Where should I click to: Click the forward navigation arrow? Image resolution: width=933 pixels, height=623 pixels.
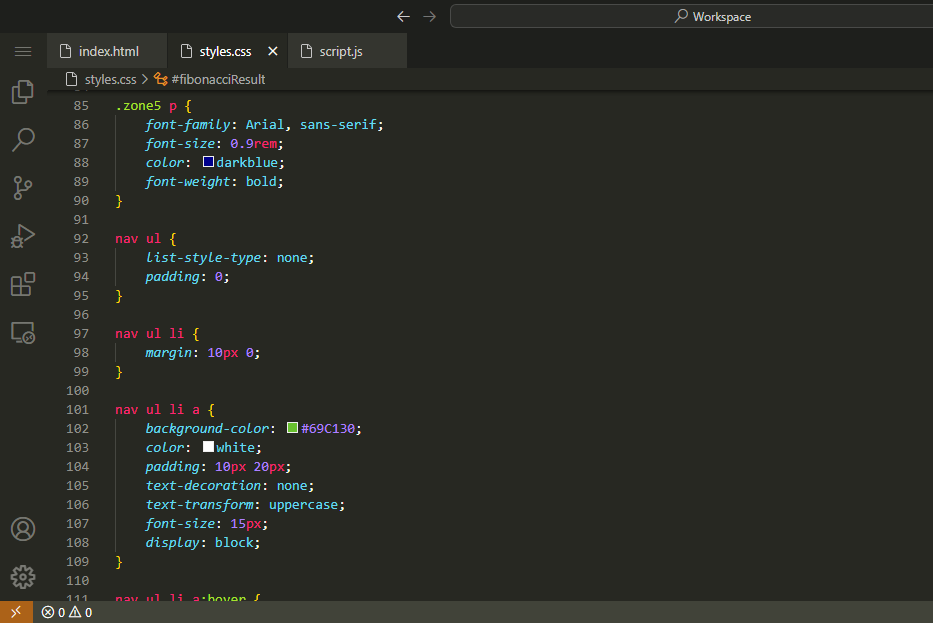[x=430, y=16]
